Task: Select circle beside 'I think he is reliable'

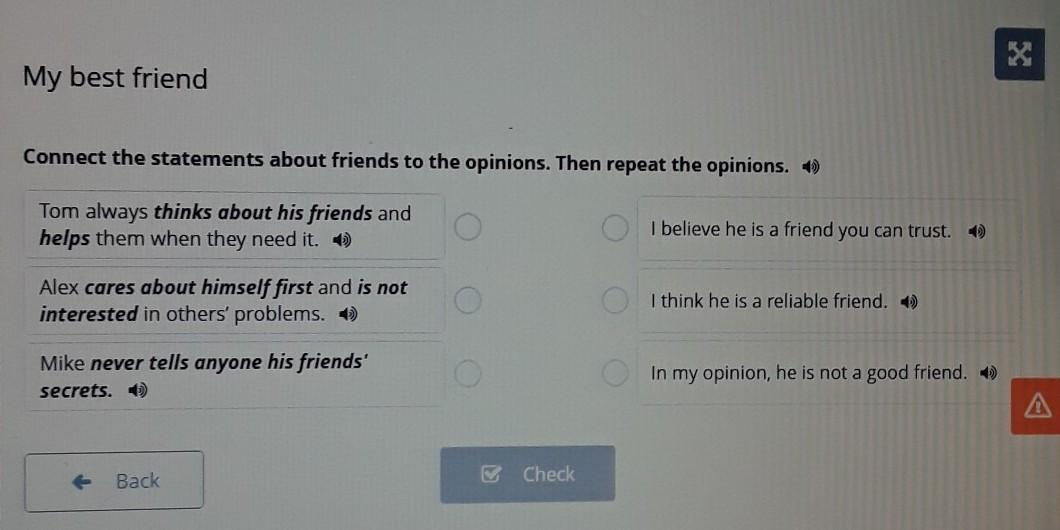Action: tap(615, 301)
